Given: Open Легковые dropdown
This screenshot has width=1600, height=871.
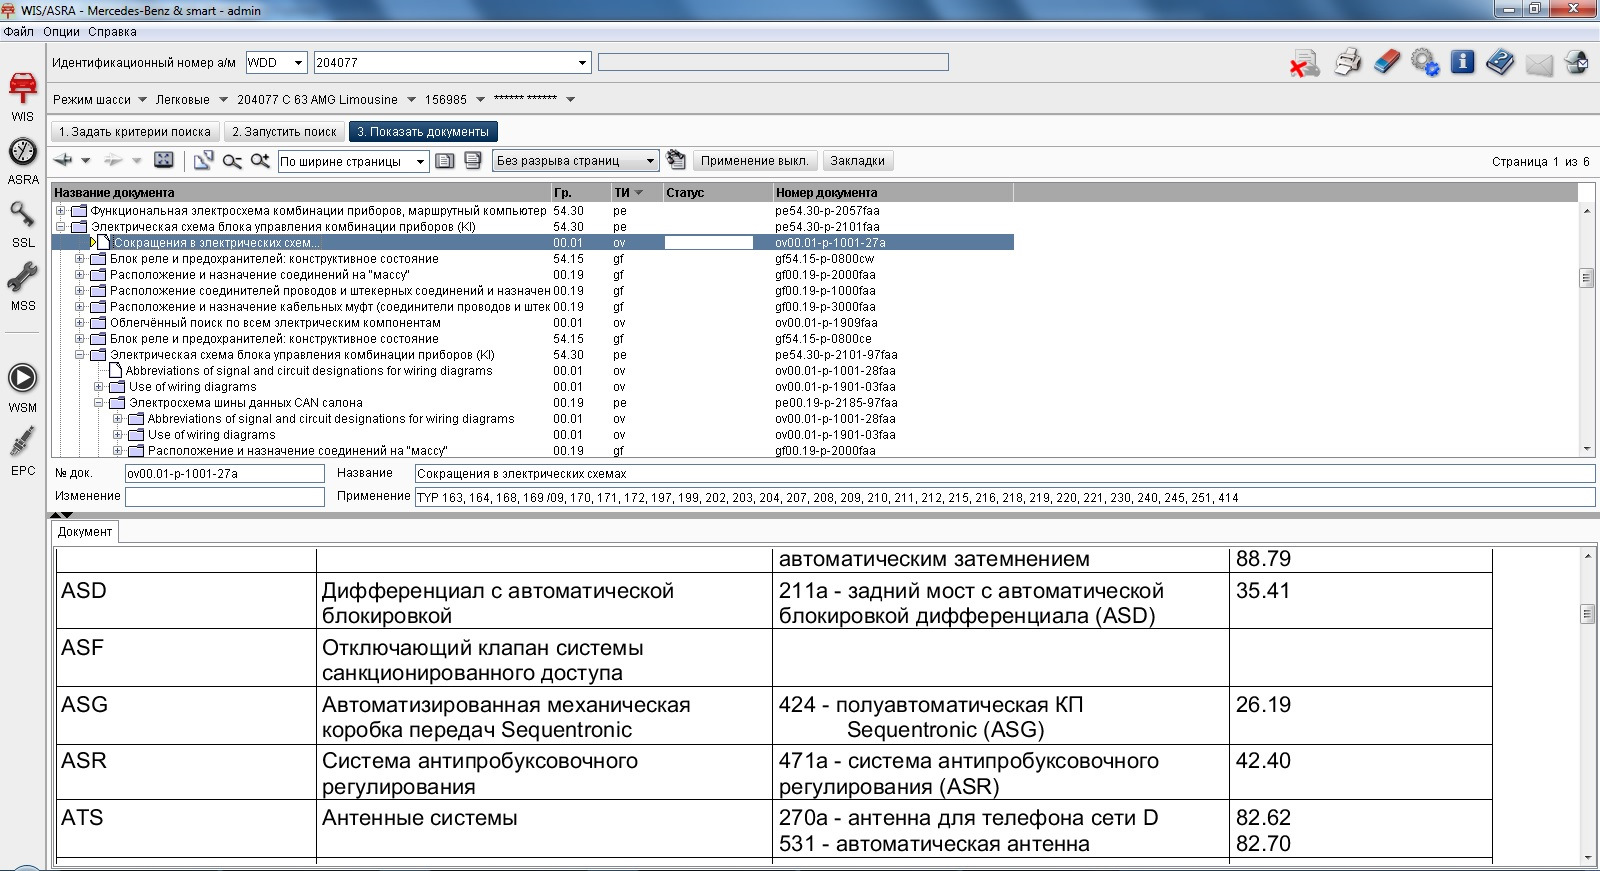Looking at the screenshot, I should click(x=221, y=100).
